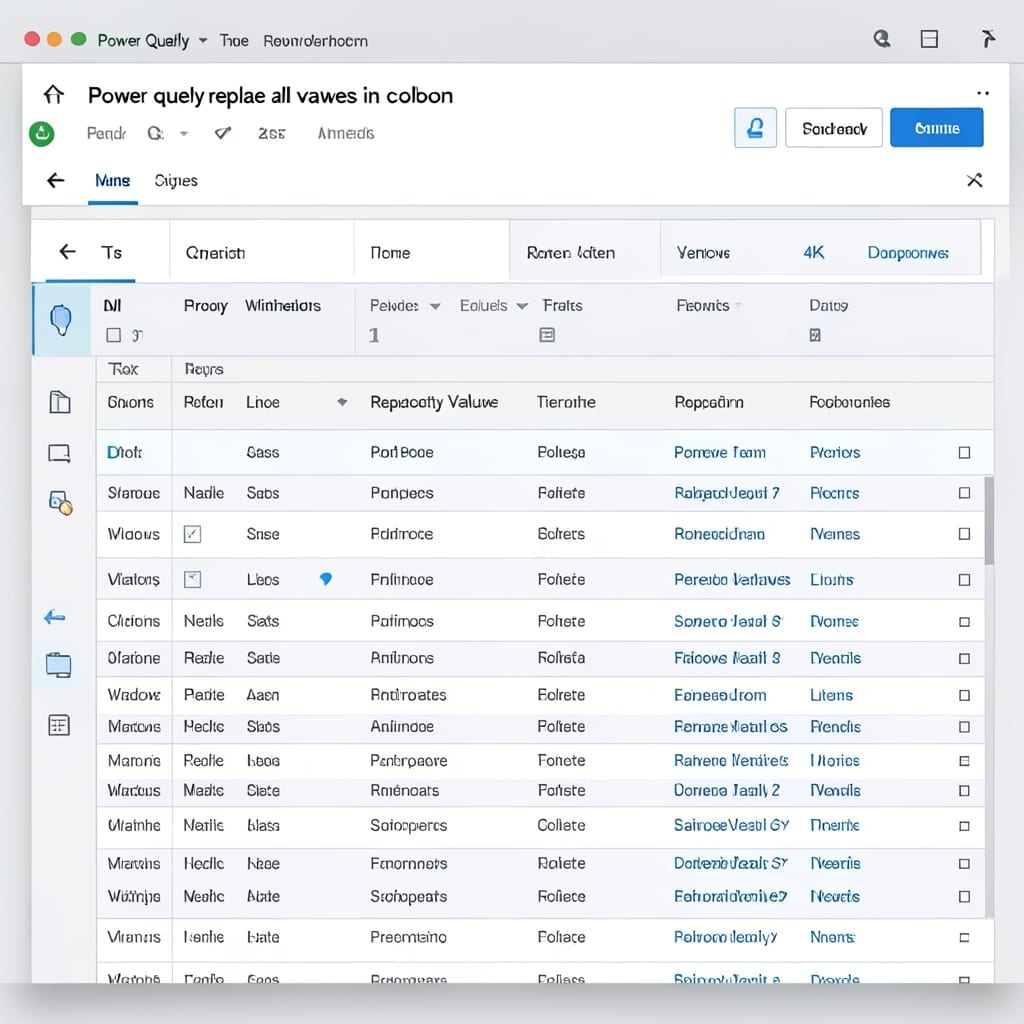1024x1024 pixels.
Task: Open the document sidebar icon
Action: (59, 402)
